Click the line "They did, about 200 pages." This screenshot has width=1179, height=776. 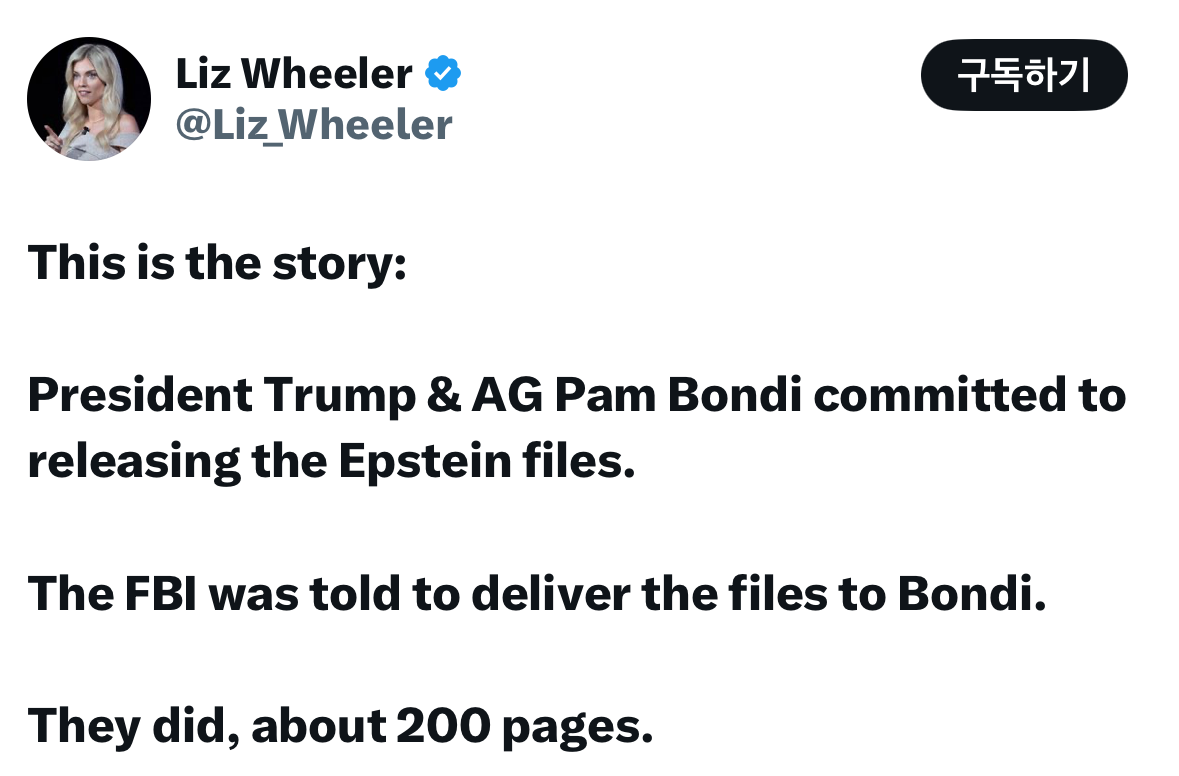(341, 726)
